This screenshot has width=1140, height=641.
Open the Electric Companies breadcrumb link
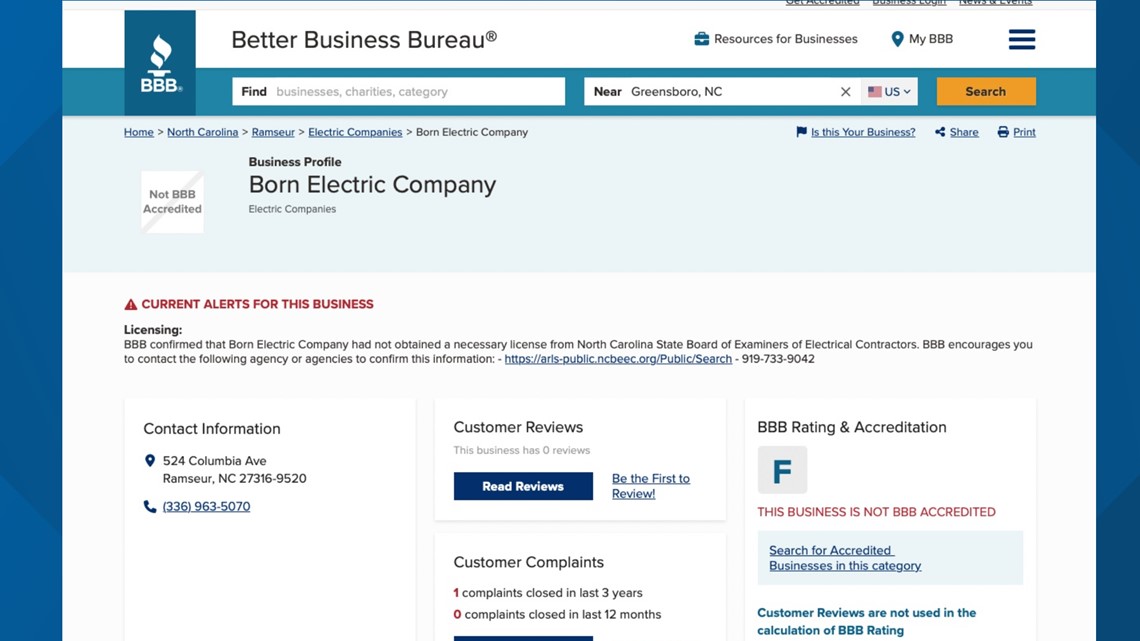[355, 132]
